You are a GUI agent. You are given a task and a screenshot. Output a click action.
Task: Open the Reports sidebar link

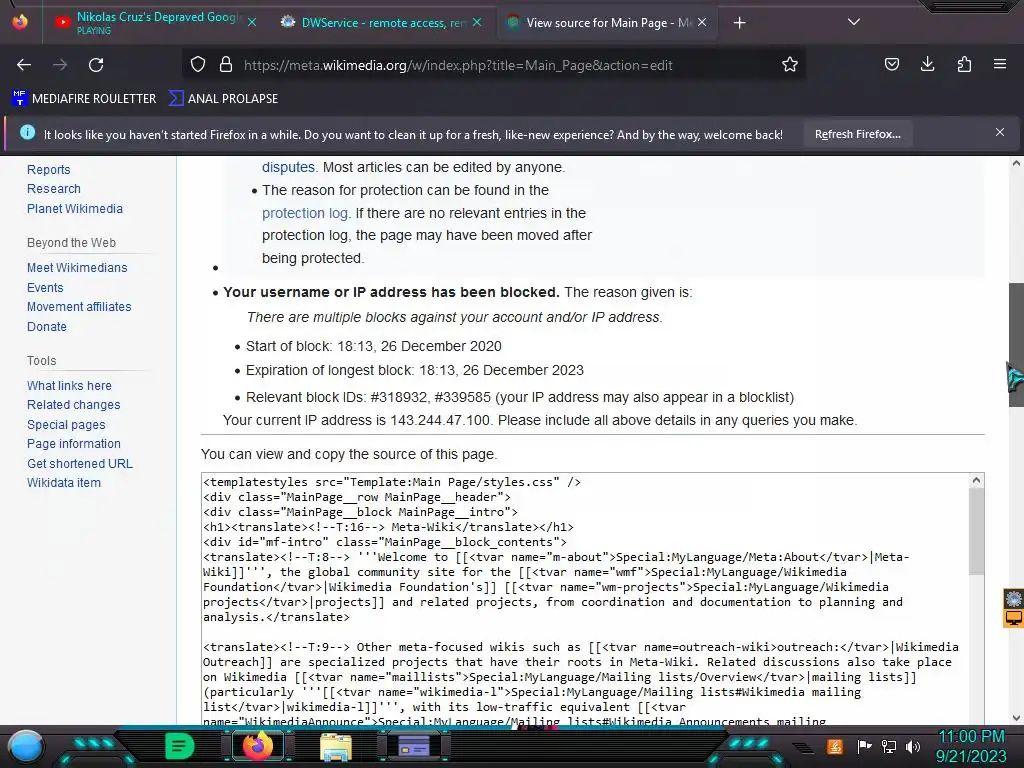coord(48,170)
